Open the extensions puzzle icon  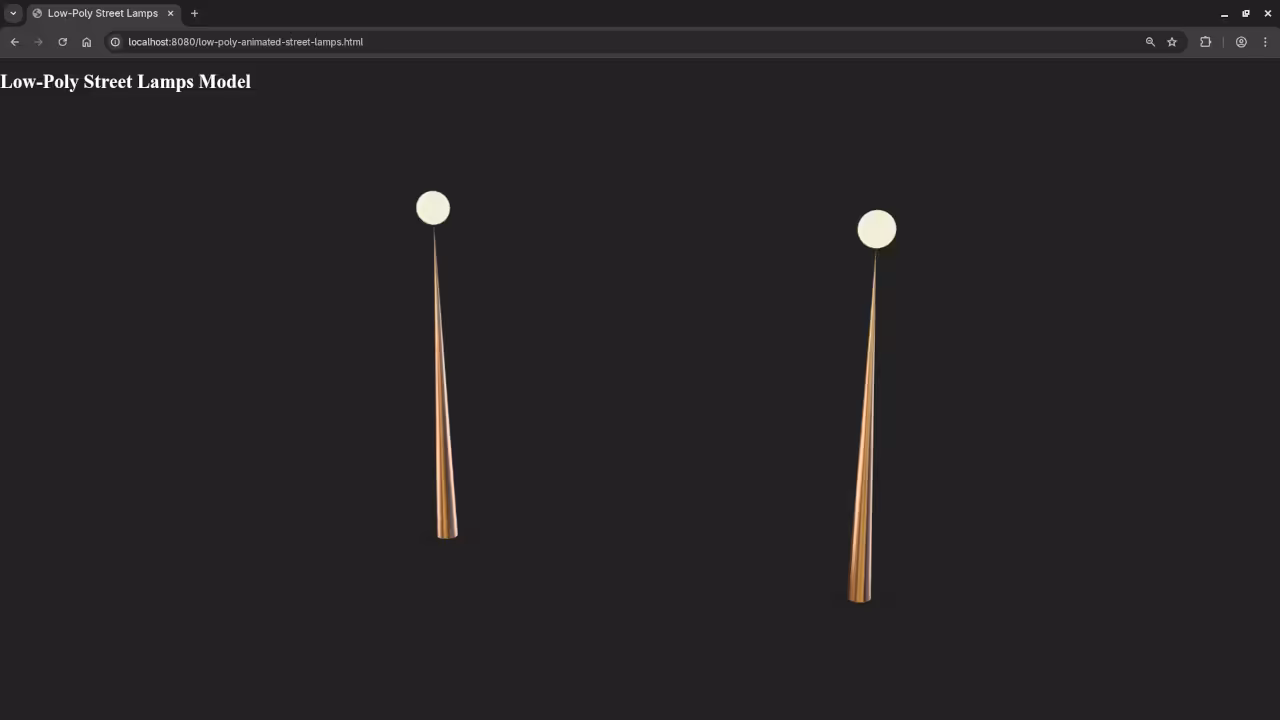coord(1205,41)
